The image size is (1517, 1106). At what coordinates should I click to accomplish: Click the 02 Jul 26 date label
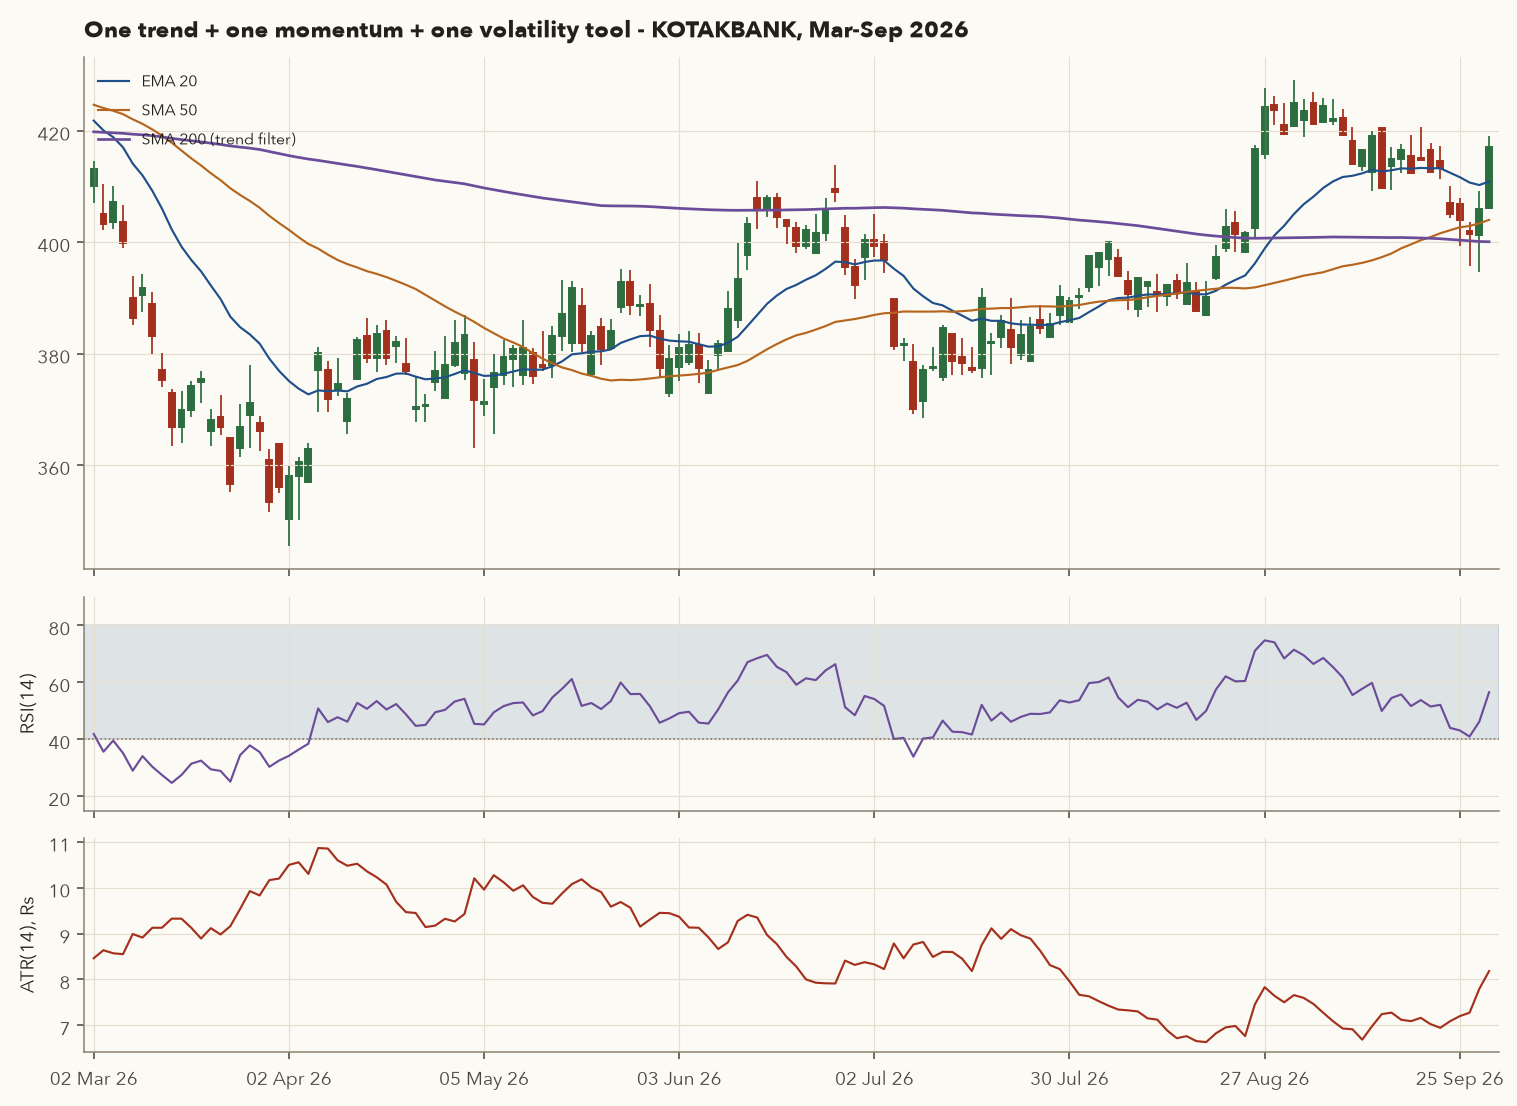click(874, 1079)
